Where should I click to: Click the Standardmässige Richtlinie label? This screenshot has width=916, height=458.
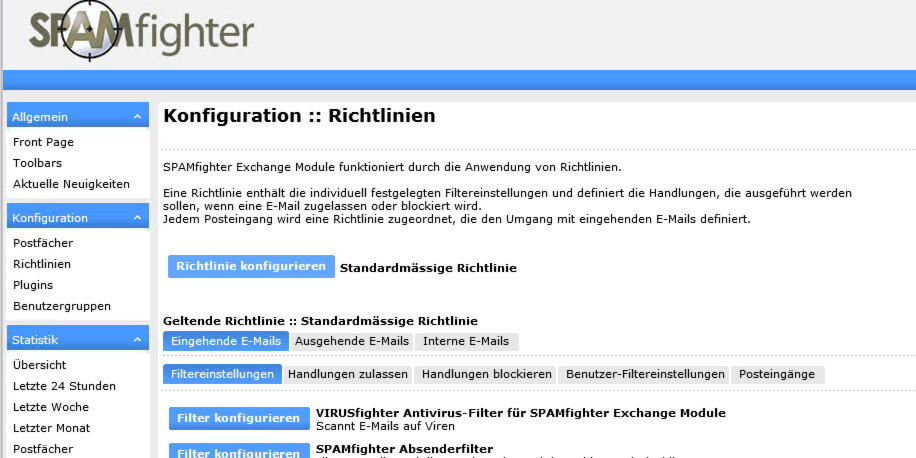pyautogui.click(x=428, y=268)
